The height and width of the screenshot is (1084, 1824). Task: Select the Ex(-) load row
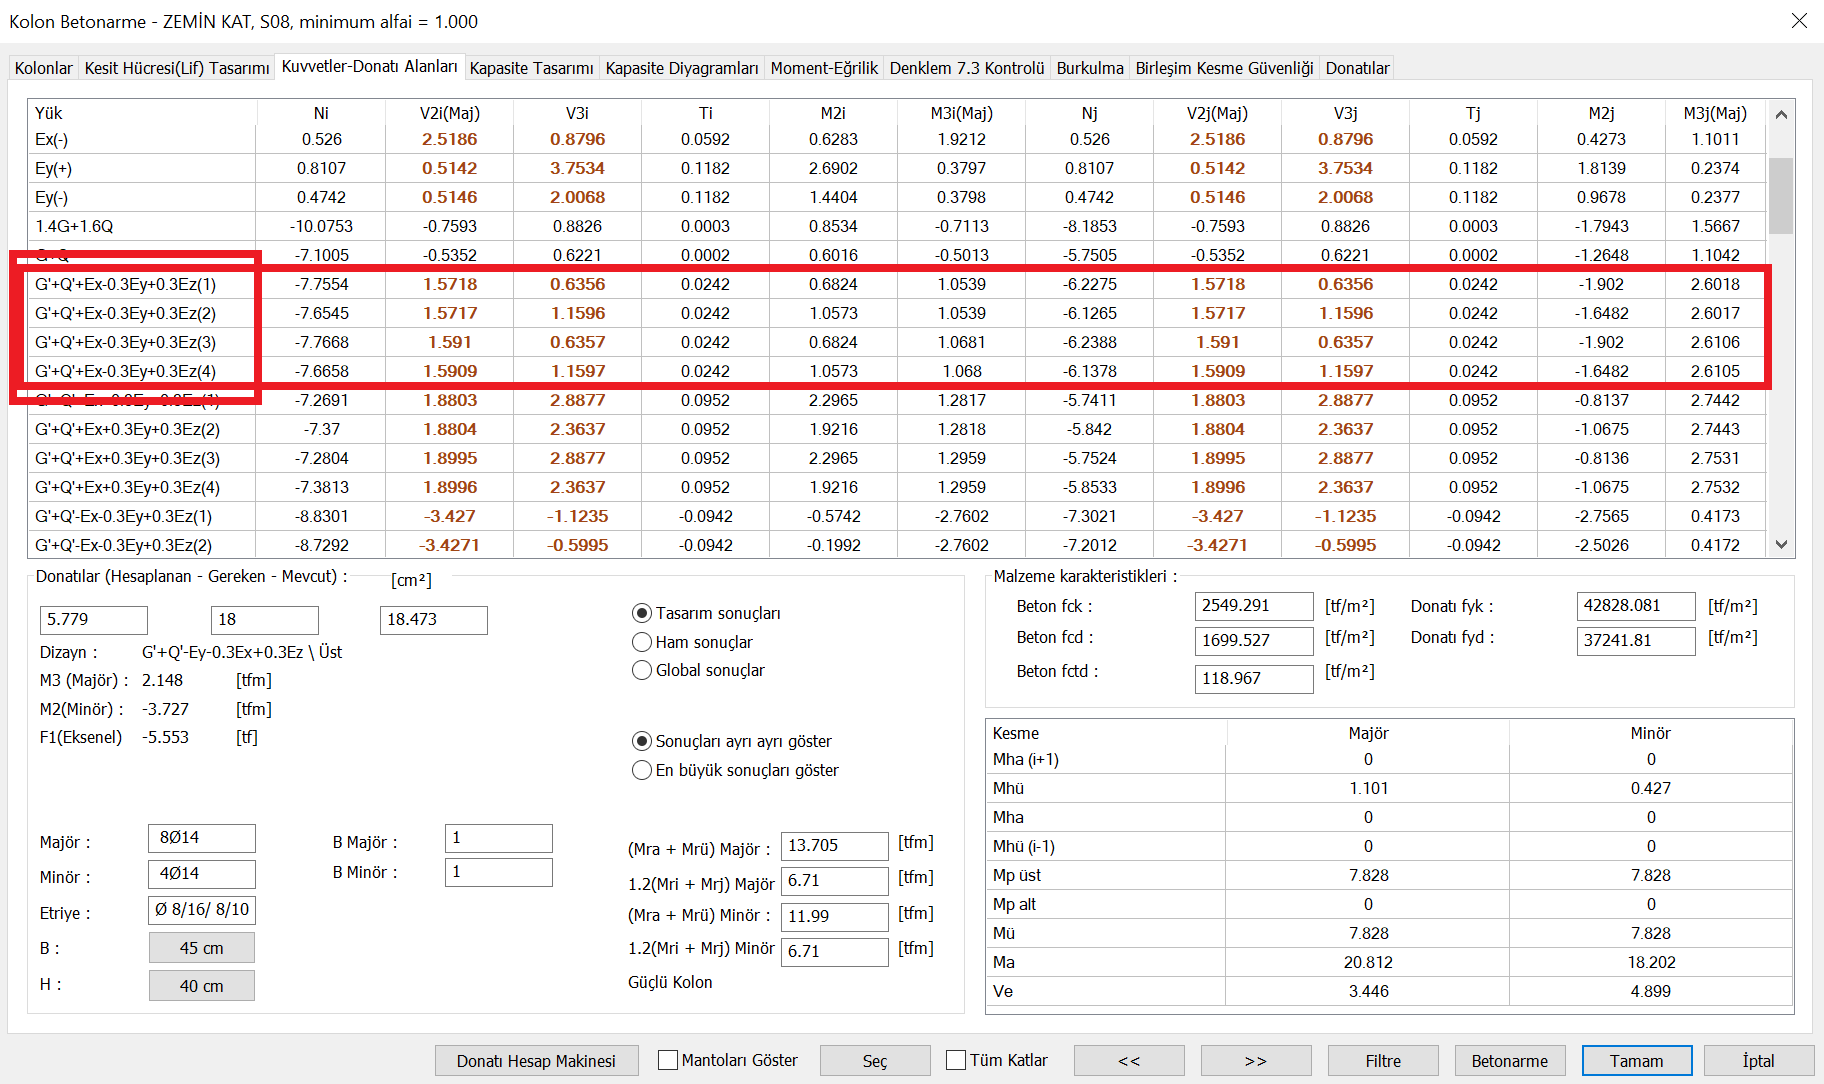pyautogui.click(x=897, y=140)
